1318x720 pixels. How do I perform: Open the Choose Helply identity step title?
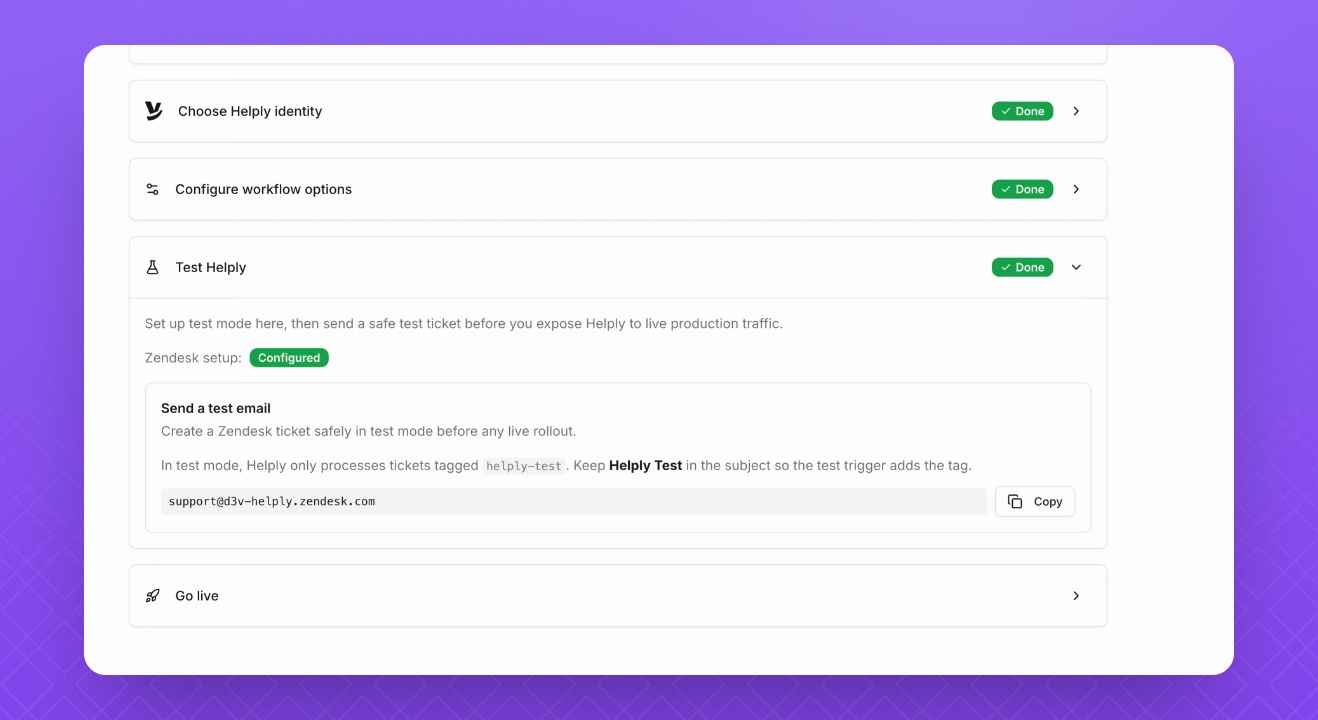[250, 111]
